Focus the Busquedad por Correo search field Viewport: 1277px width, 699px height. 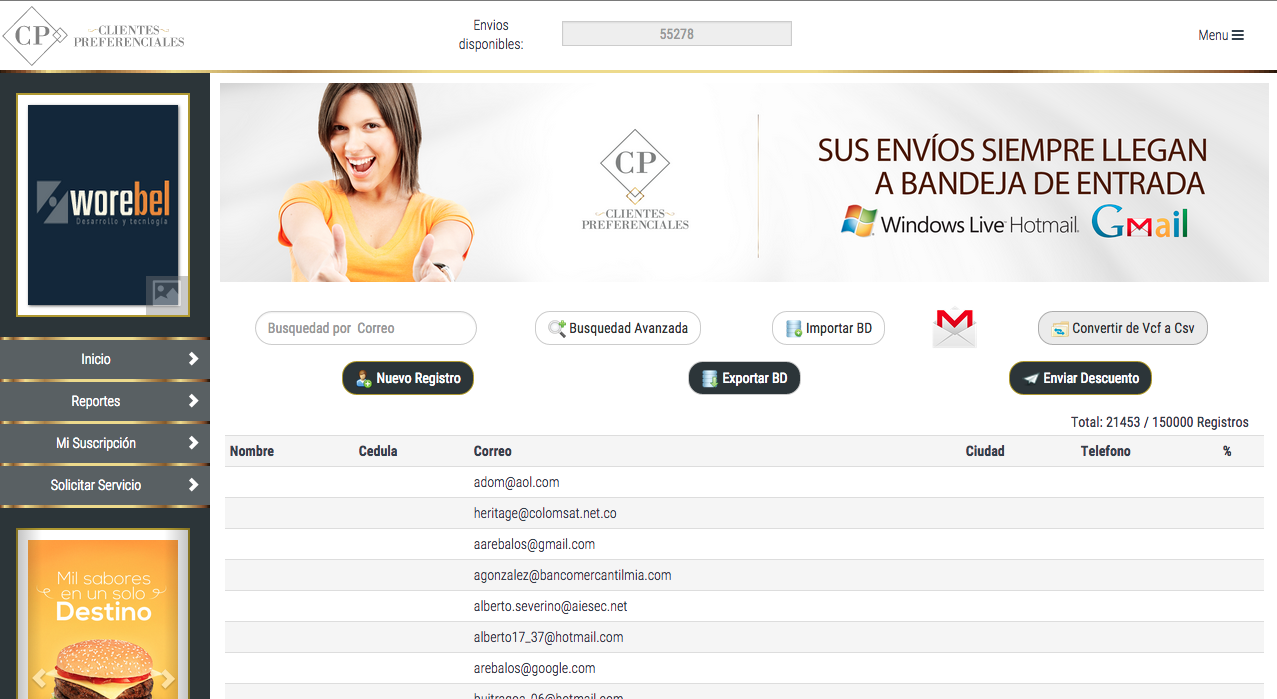coord(366,328)
